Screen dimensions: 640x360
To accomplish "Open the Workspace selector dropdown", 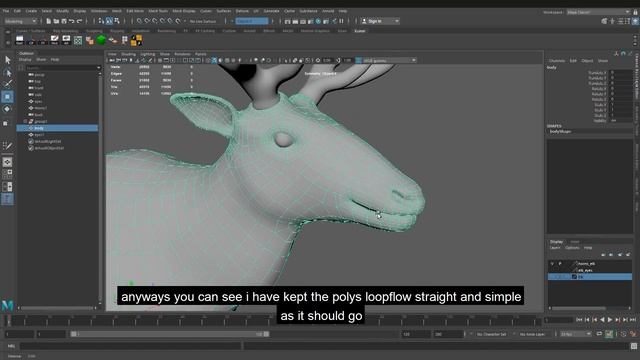I will pos(598,12).
